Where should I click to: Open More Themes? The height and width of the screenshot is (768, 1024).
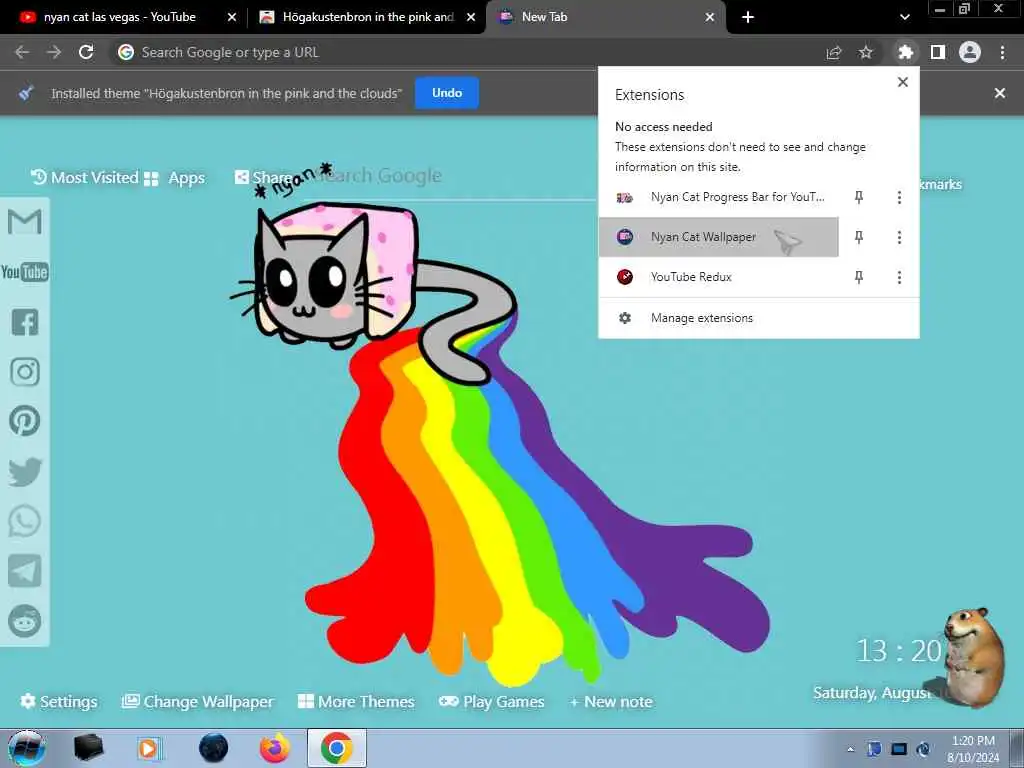(x=356, y=701)
